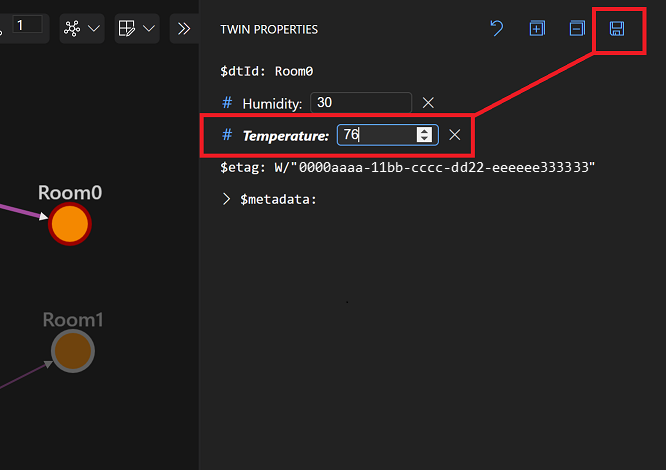666x470 pixels.
Task: Click the hash icon beside Humidity
Action: (x=227, y=103)
